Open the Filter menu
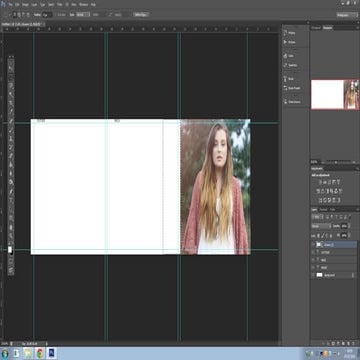 [x=60, y=5]
